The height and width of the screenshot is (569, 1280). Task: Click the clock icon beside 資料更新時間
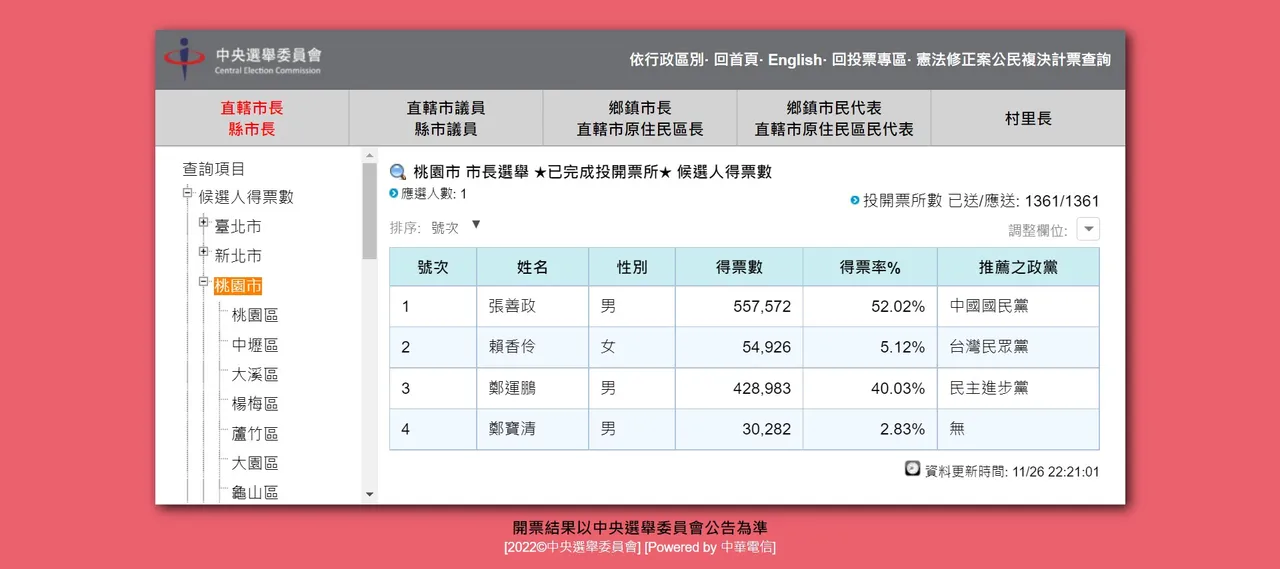pyautogui.click(x=912, y=468)
